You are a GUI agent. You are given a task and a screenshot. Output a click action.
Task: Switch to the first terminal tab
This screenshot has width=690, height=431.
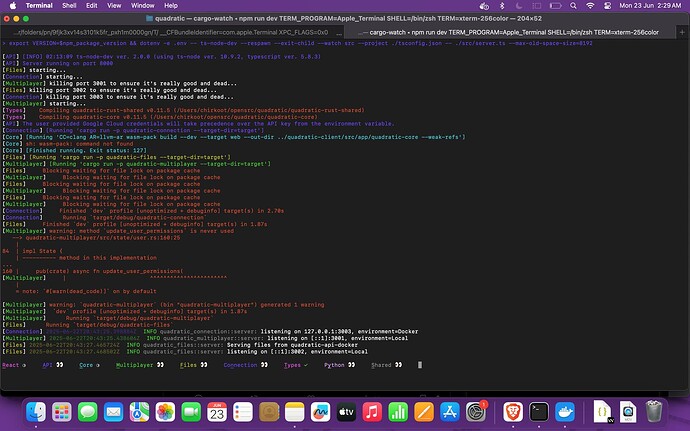(172, 32)
